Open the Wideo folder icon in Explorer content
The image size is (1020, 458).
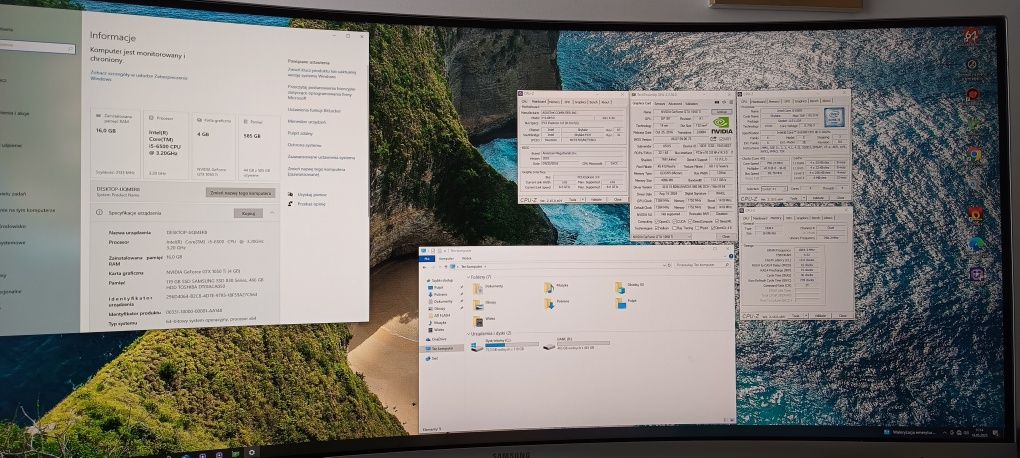click(x=478, y=321)
